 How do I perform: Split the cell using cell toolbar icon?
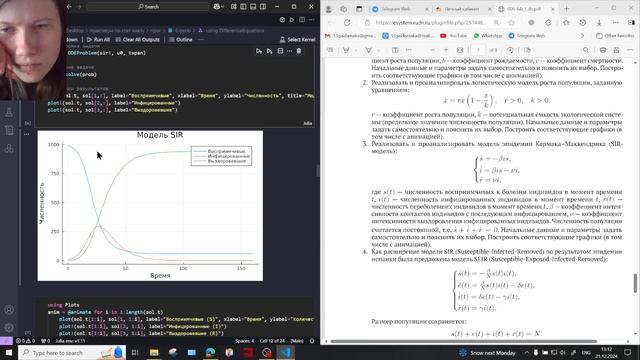[280, 51]
